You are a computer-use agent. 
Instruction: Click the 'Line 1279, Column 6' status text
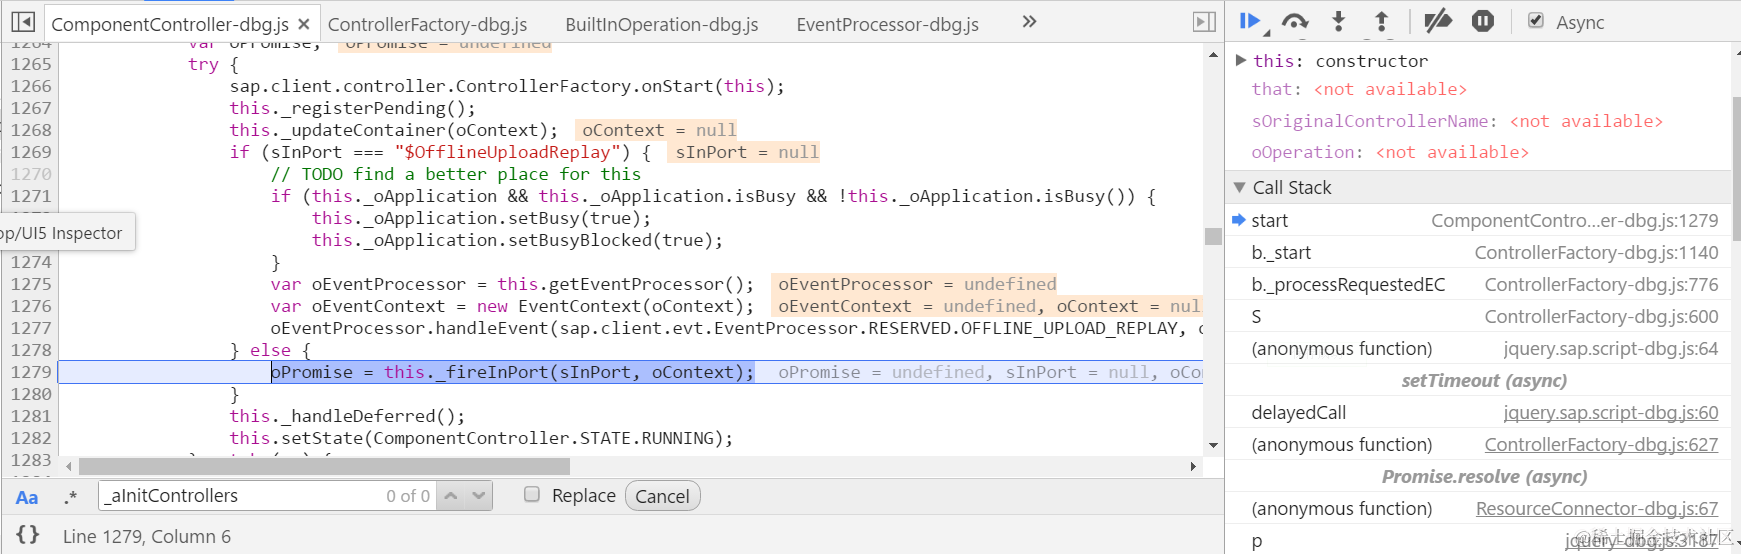click(x=147, y=537)
